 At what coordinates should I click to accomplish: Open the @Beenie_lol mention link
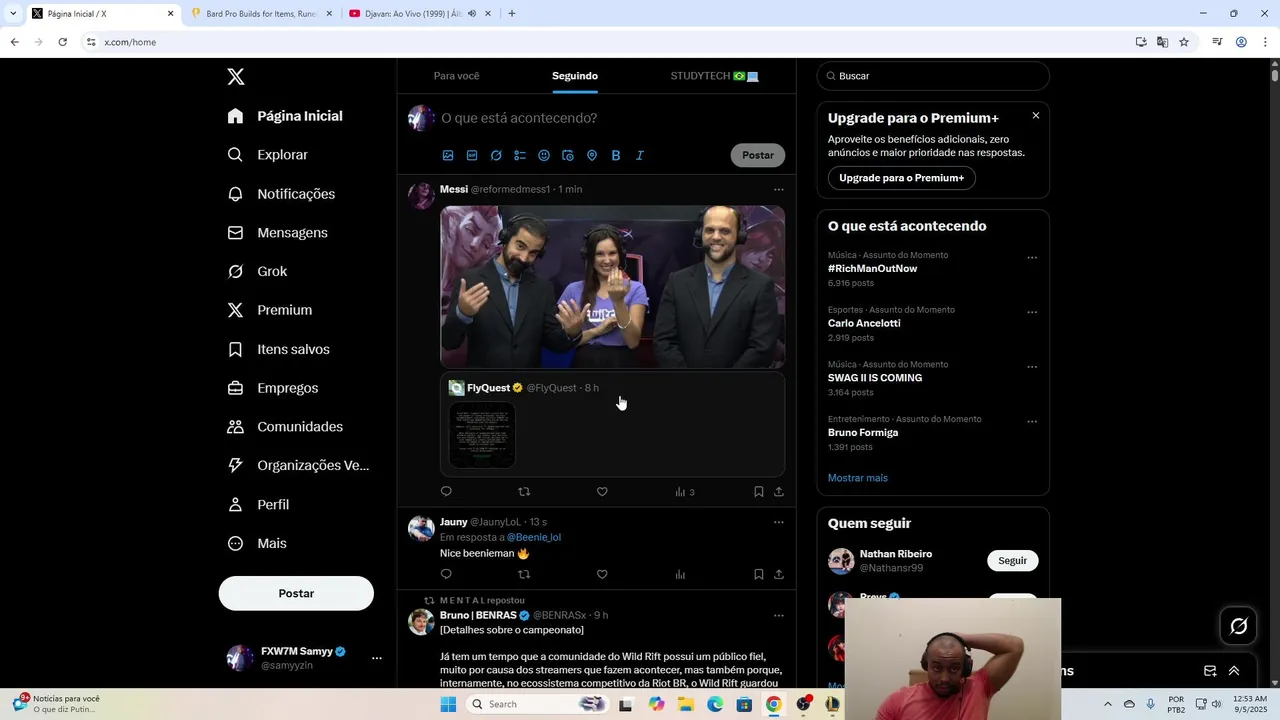click(x=534, y=537)
